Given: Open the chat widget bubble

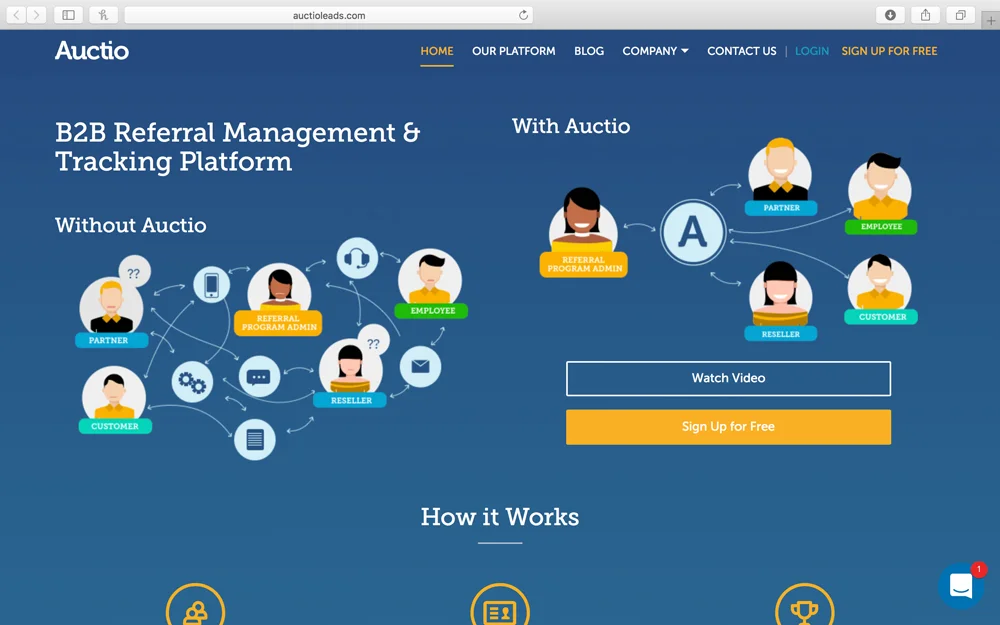Looking at the screenshot, I should click(x=961, y=585).
